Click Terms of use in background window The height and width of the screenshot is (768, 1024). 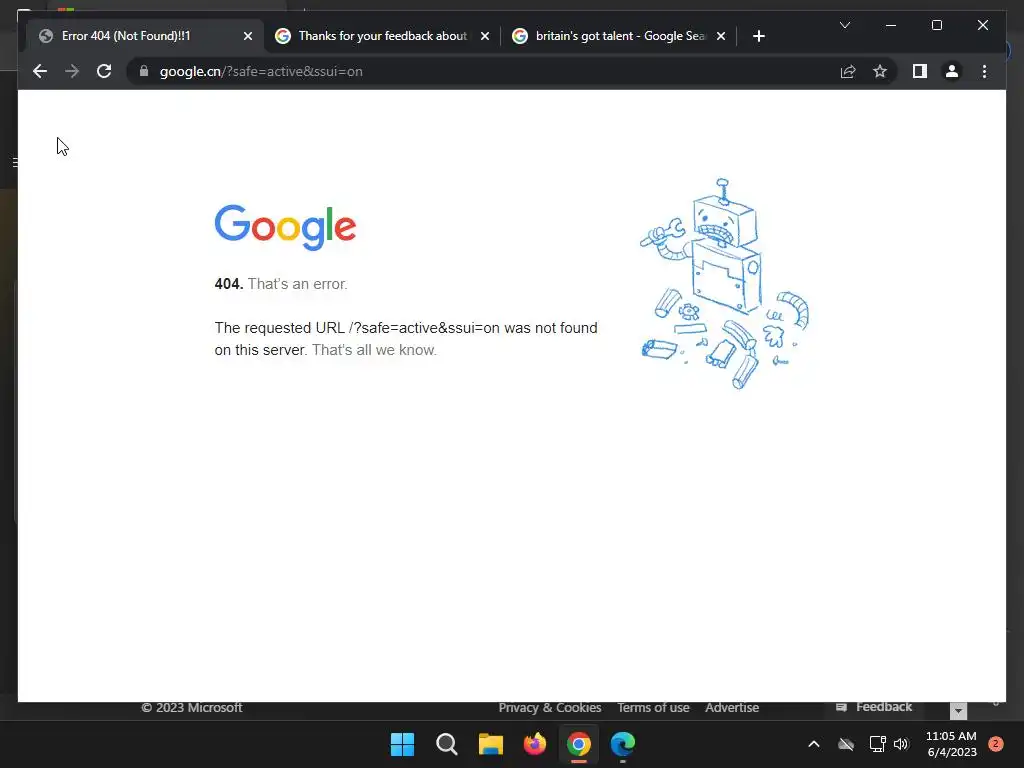tap(653, 708)
